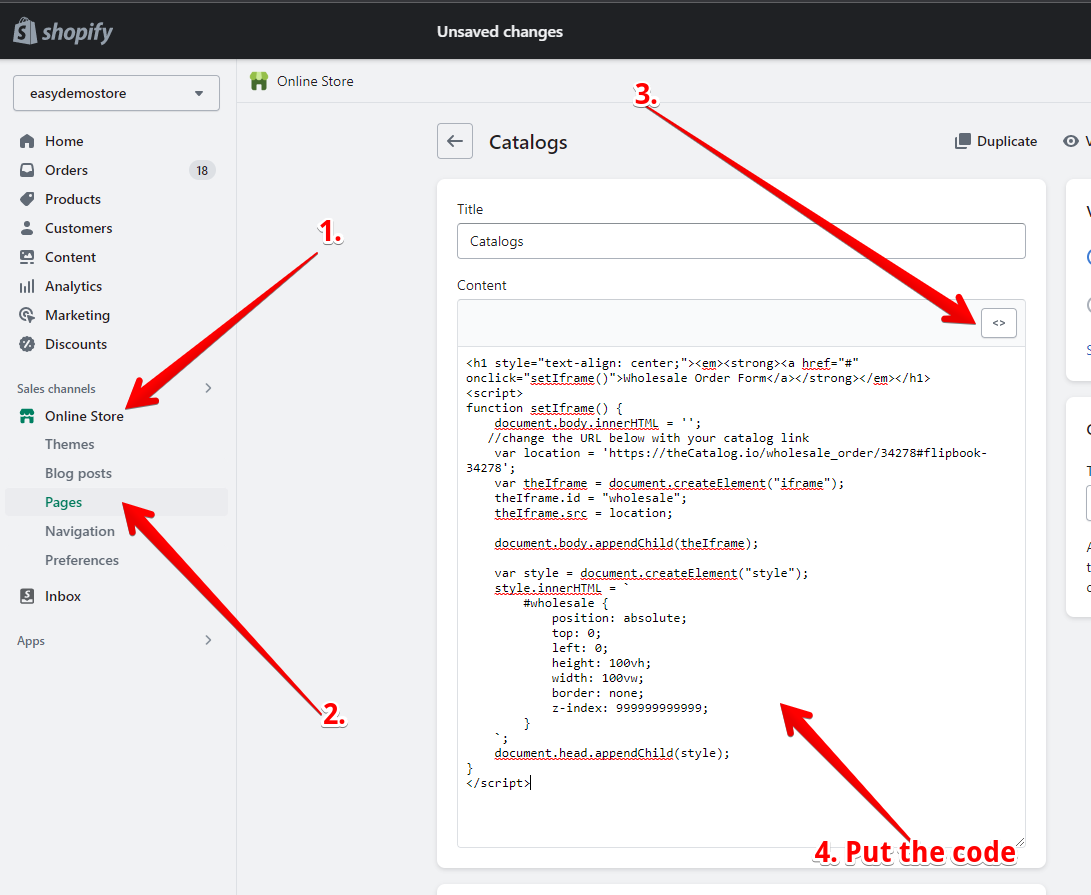Click the Home icon in sidebar
The image size is (1091, 895).
coord(27,141)
